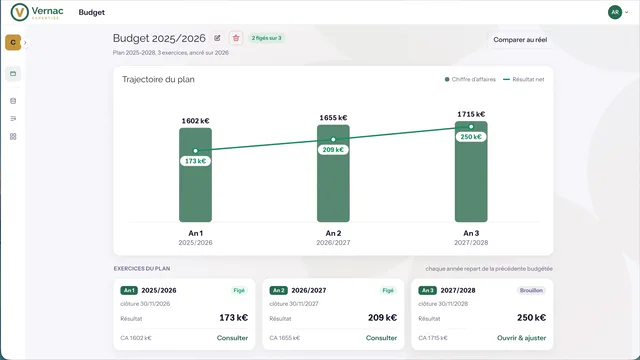Click the 1602 k€ bar value
The height and width of the screenshot is (360, 640).
pos(196,121)
